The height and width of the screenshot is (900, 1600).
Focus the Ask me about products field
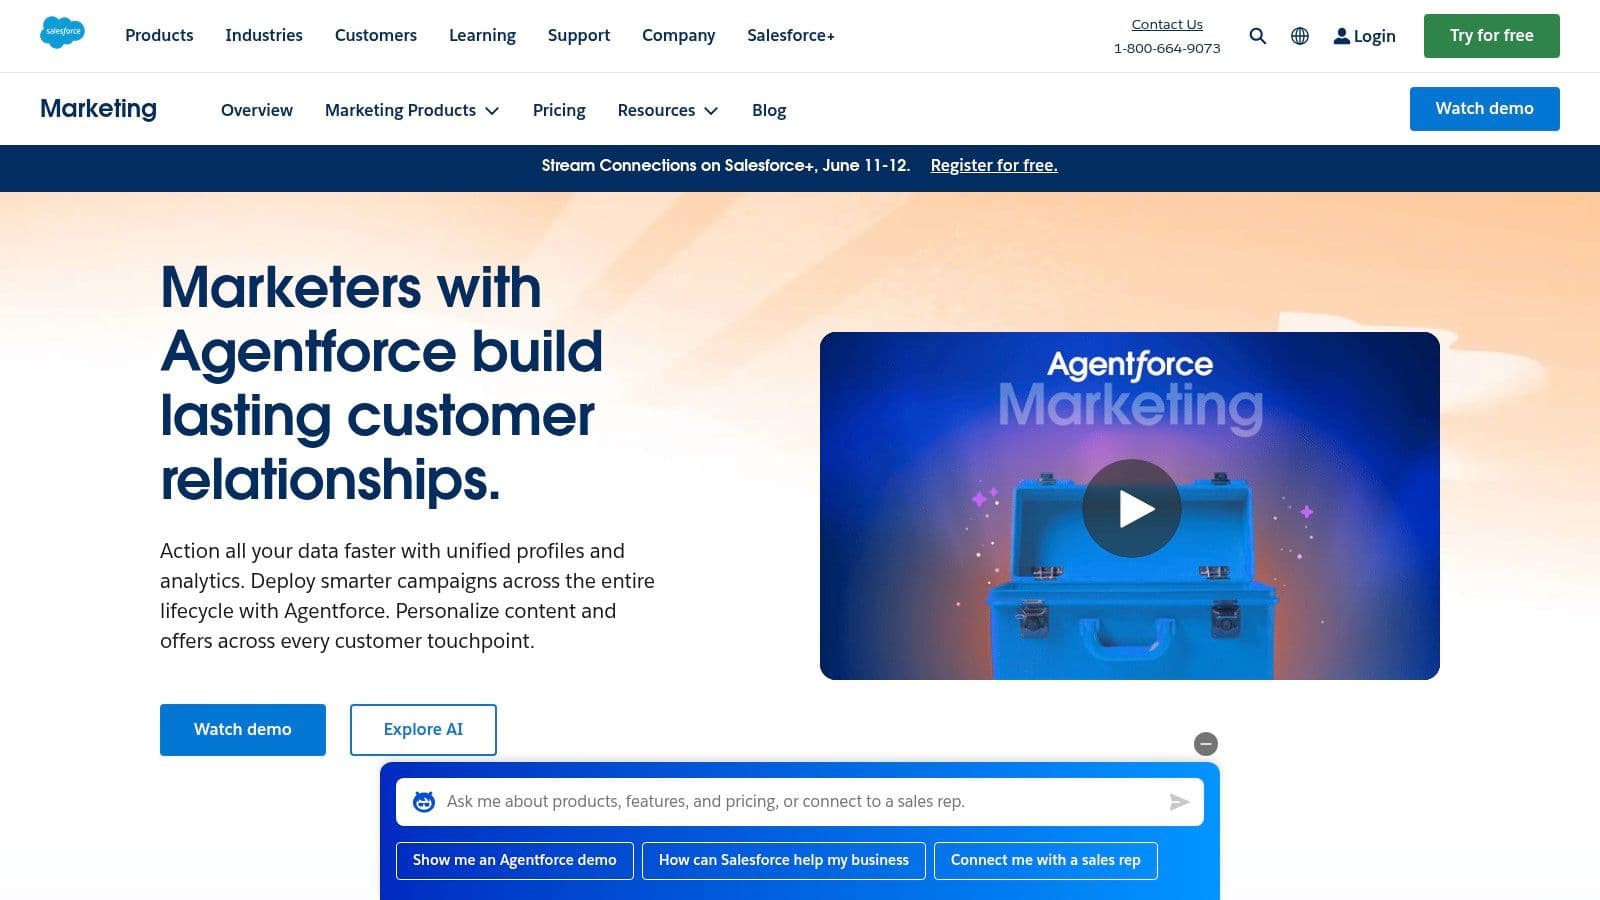(800, 802)
